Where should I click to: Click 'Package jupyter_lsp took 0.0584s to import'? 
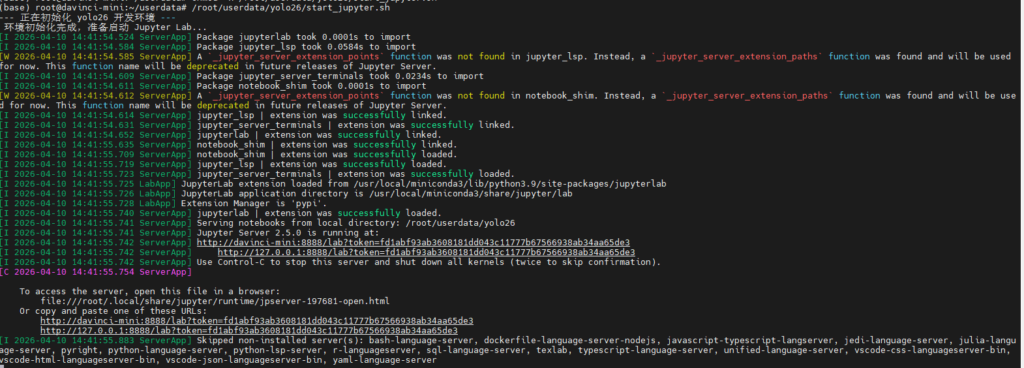[306, 47]
